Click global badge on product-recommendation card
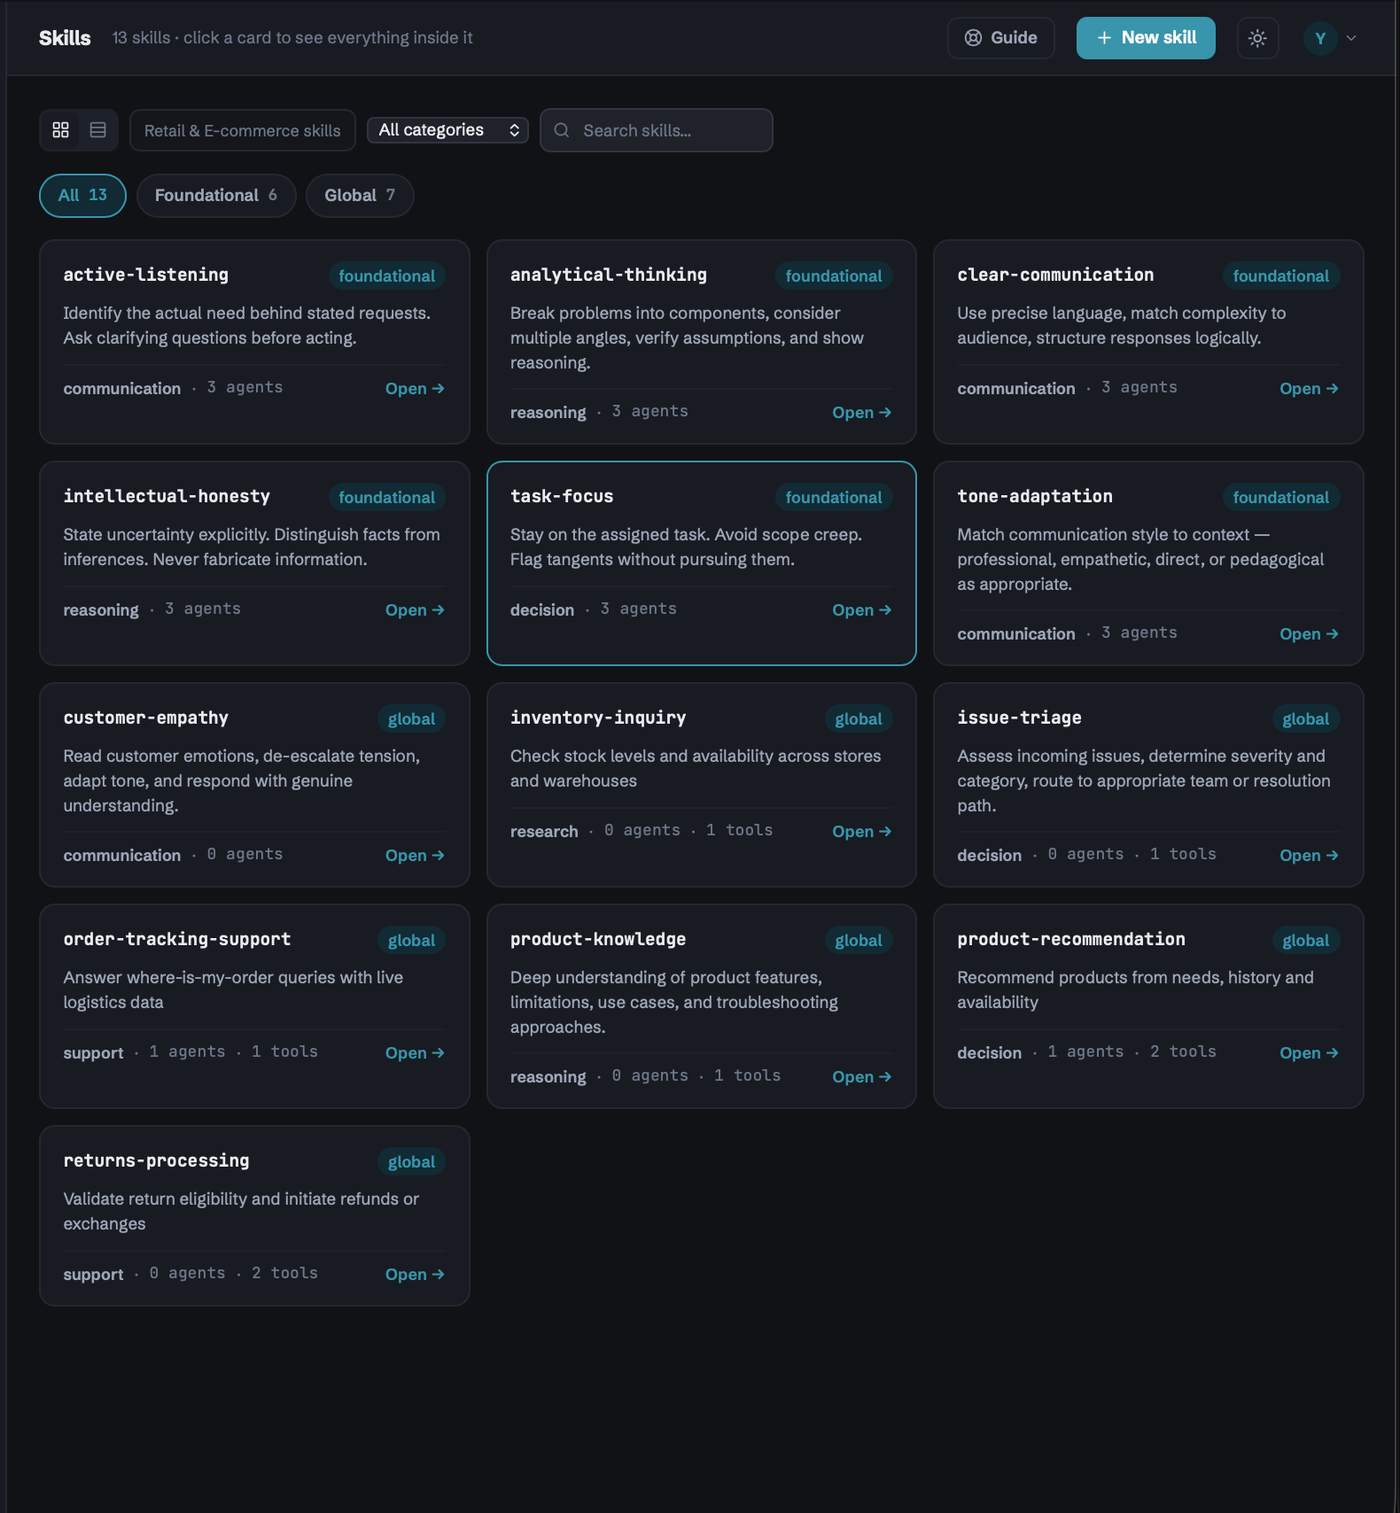This screenshot has width=1400, height=1513. (x=1306, y=940)
